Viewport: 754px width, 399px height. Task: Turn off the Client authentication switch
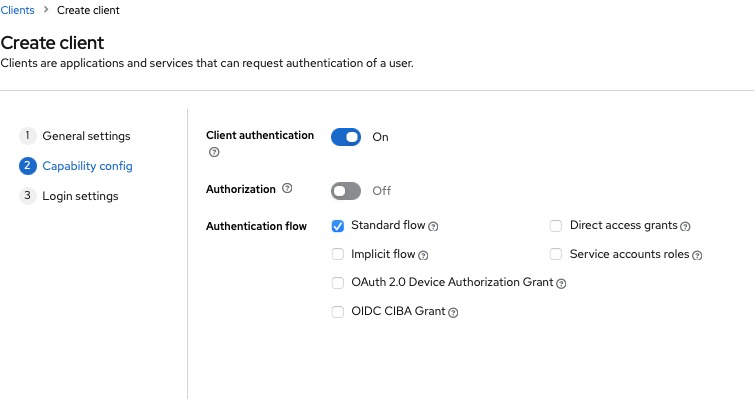(346, 137)
